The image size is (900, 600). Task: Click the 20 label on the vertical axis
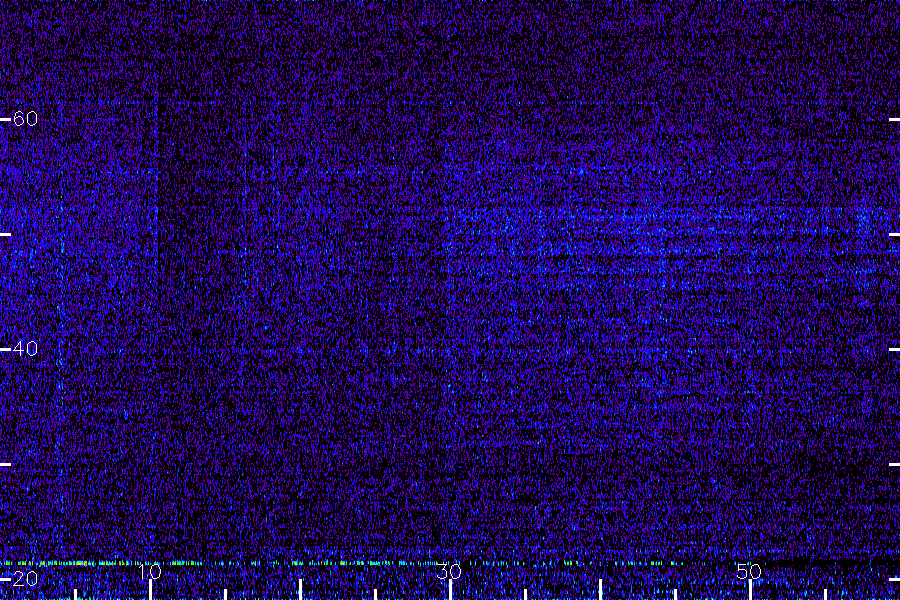(x=25, y=578)
